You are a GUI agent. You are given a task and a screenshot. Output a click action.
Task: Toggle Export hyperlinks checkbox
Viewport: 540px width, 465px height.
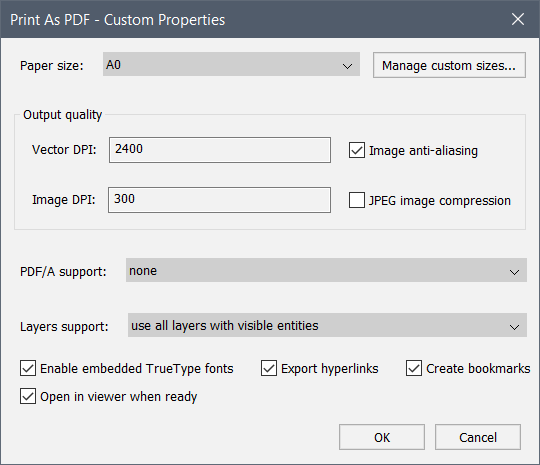(x=269, y=368)
